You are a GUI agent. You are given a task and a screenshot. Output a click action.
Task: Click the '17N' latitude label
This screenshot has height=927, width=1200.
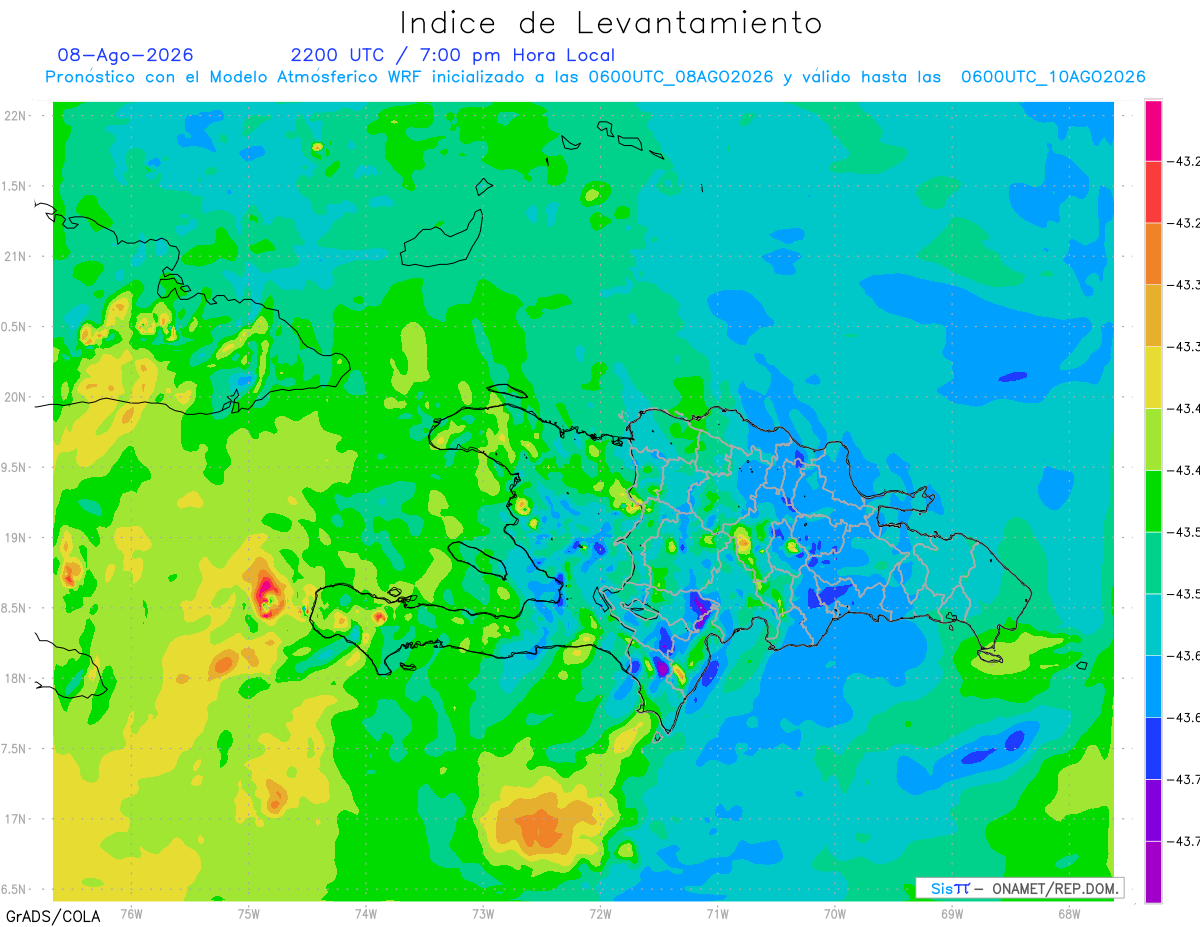tap(16, 819)
